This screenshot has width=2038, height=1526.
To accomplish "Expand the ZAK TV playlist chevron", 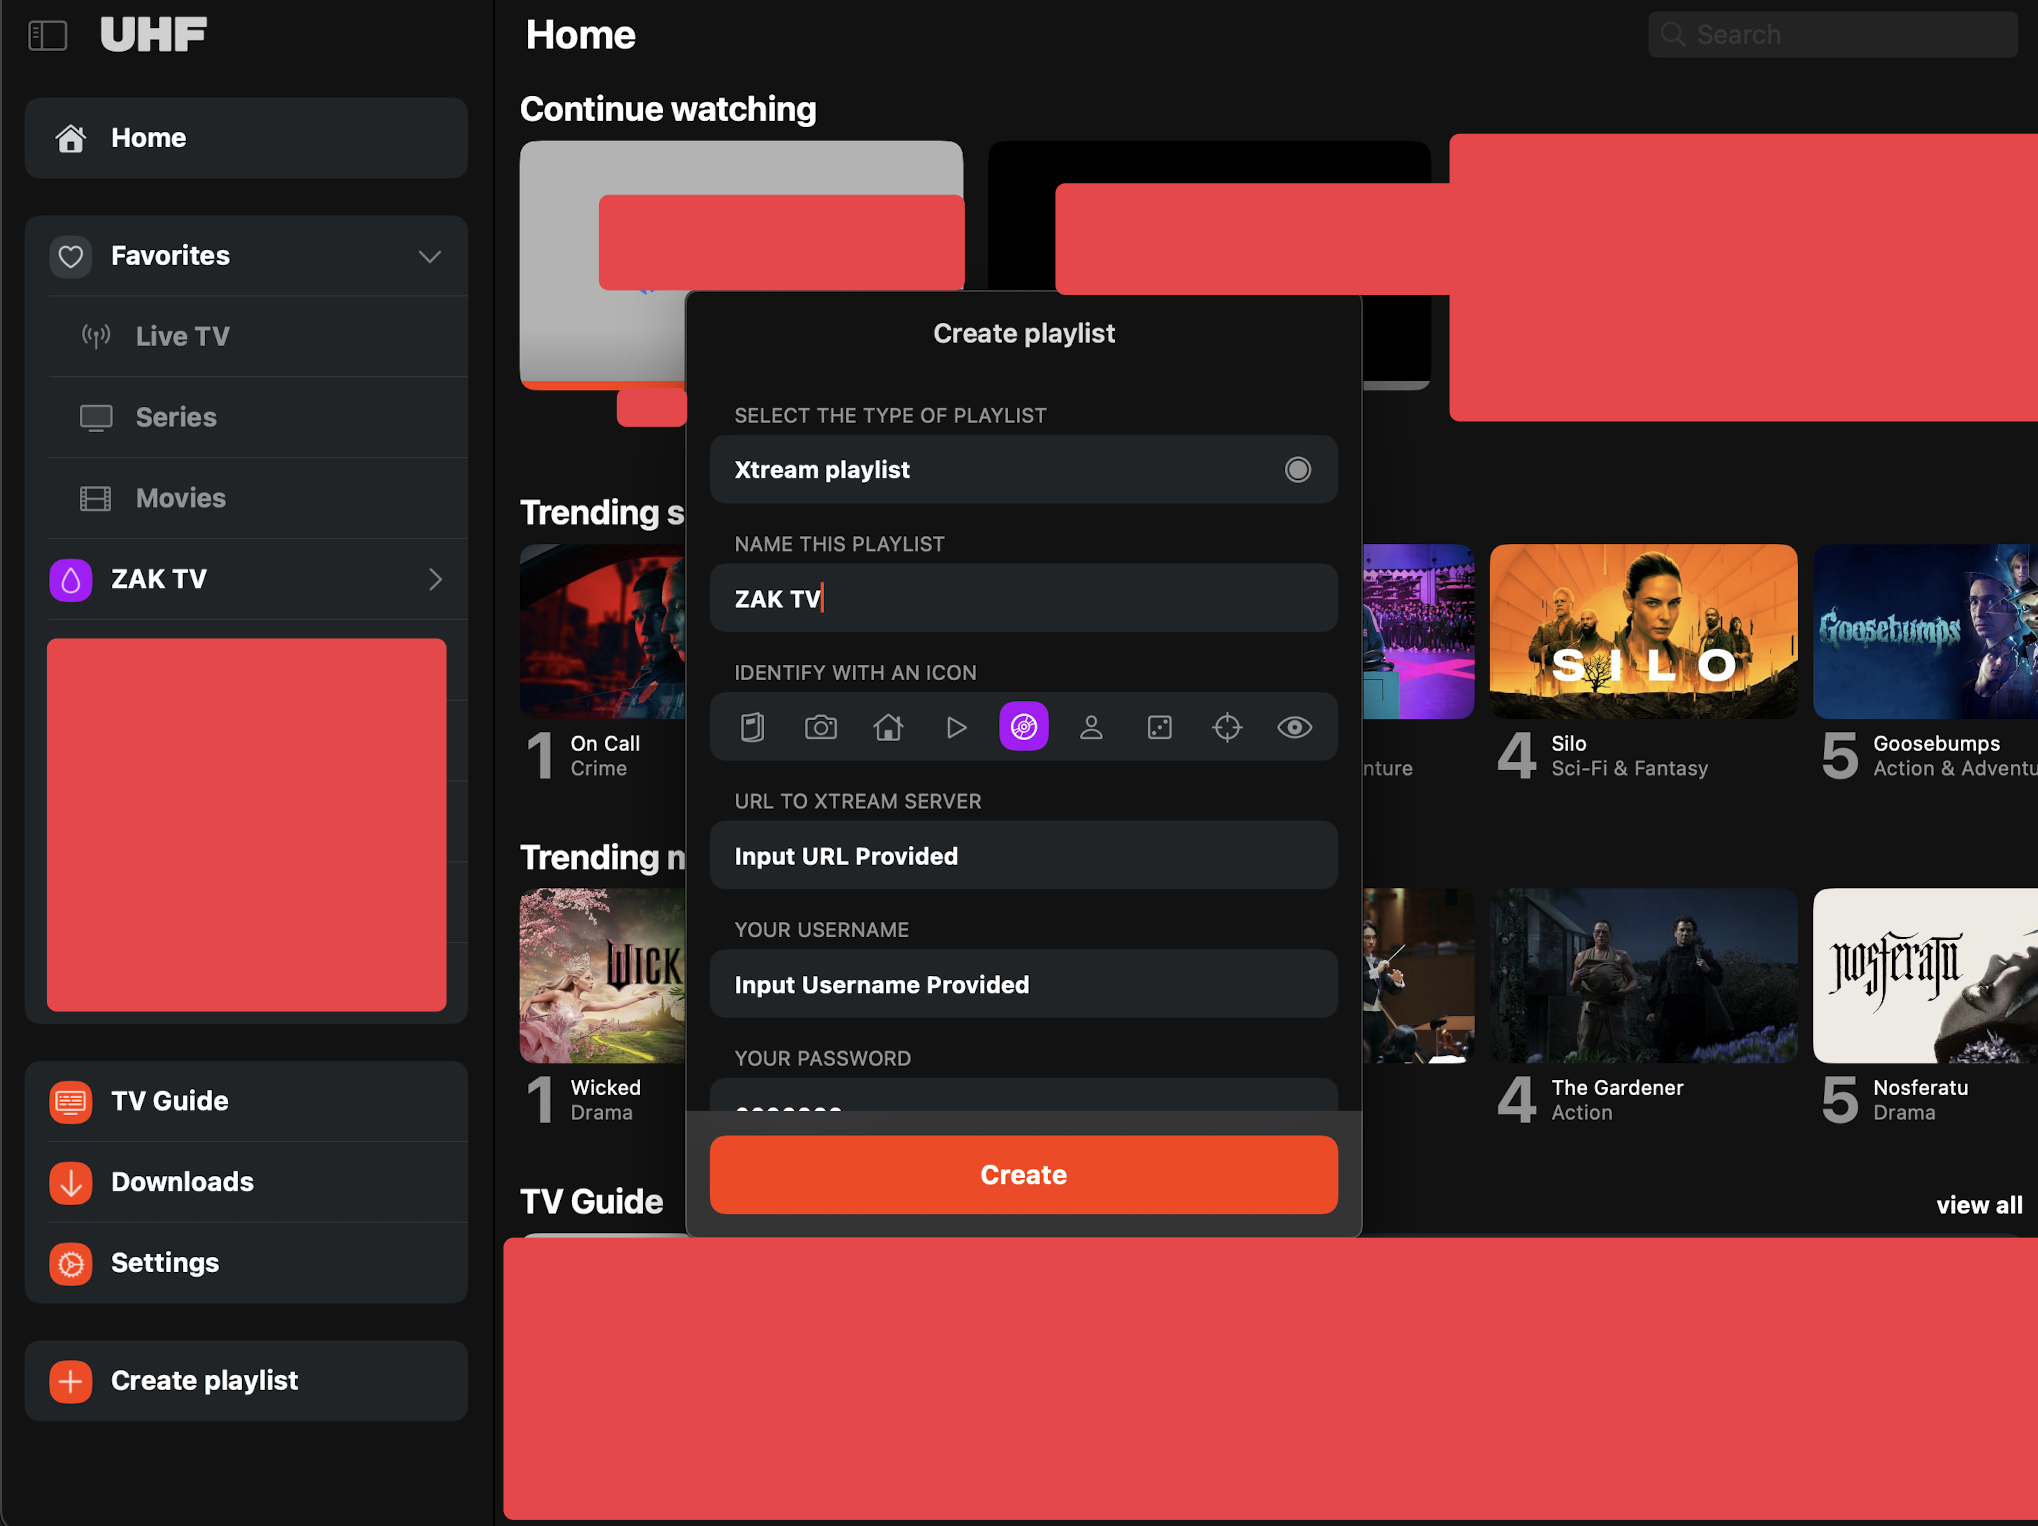I will click(x=435, y=580).
